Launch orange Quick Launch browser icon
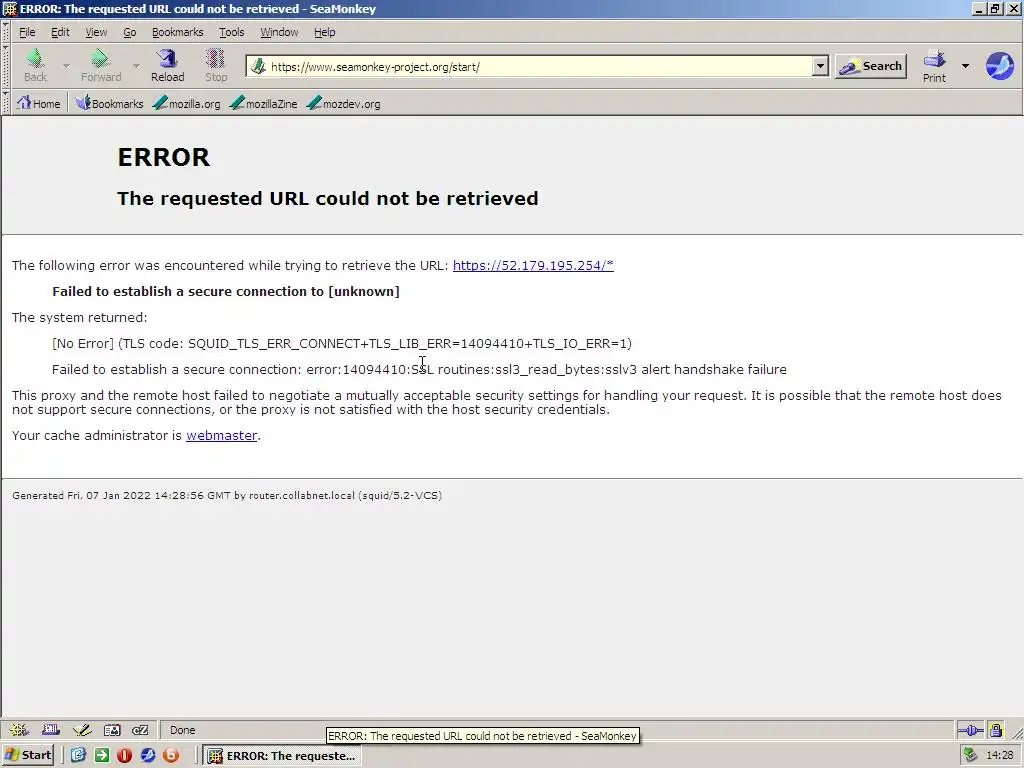 [171, 756]
